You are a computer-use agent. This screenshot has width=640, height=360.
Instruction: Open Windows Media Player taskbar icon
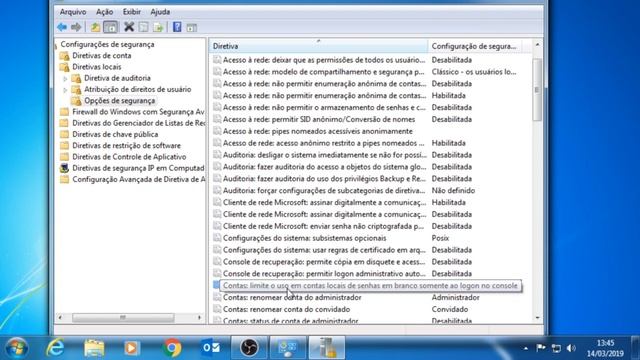pos(131,348)
